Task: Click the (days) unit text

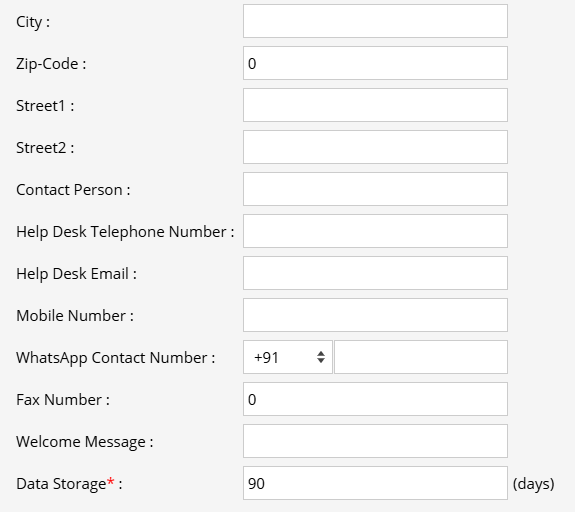Action: (533, 484)
